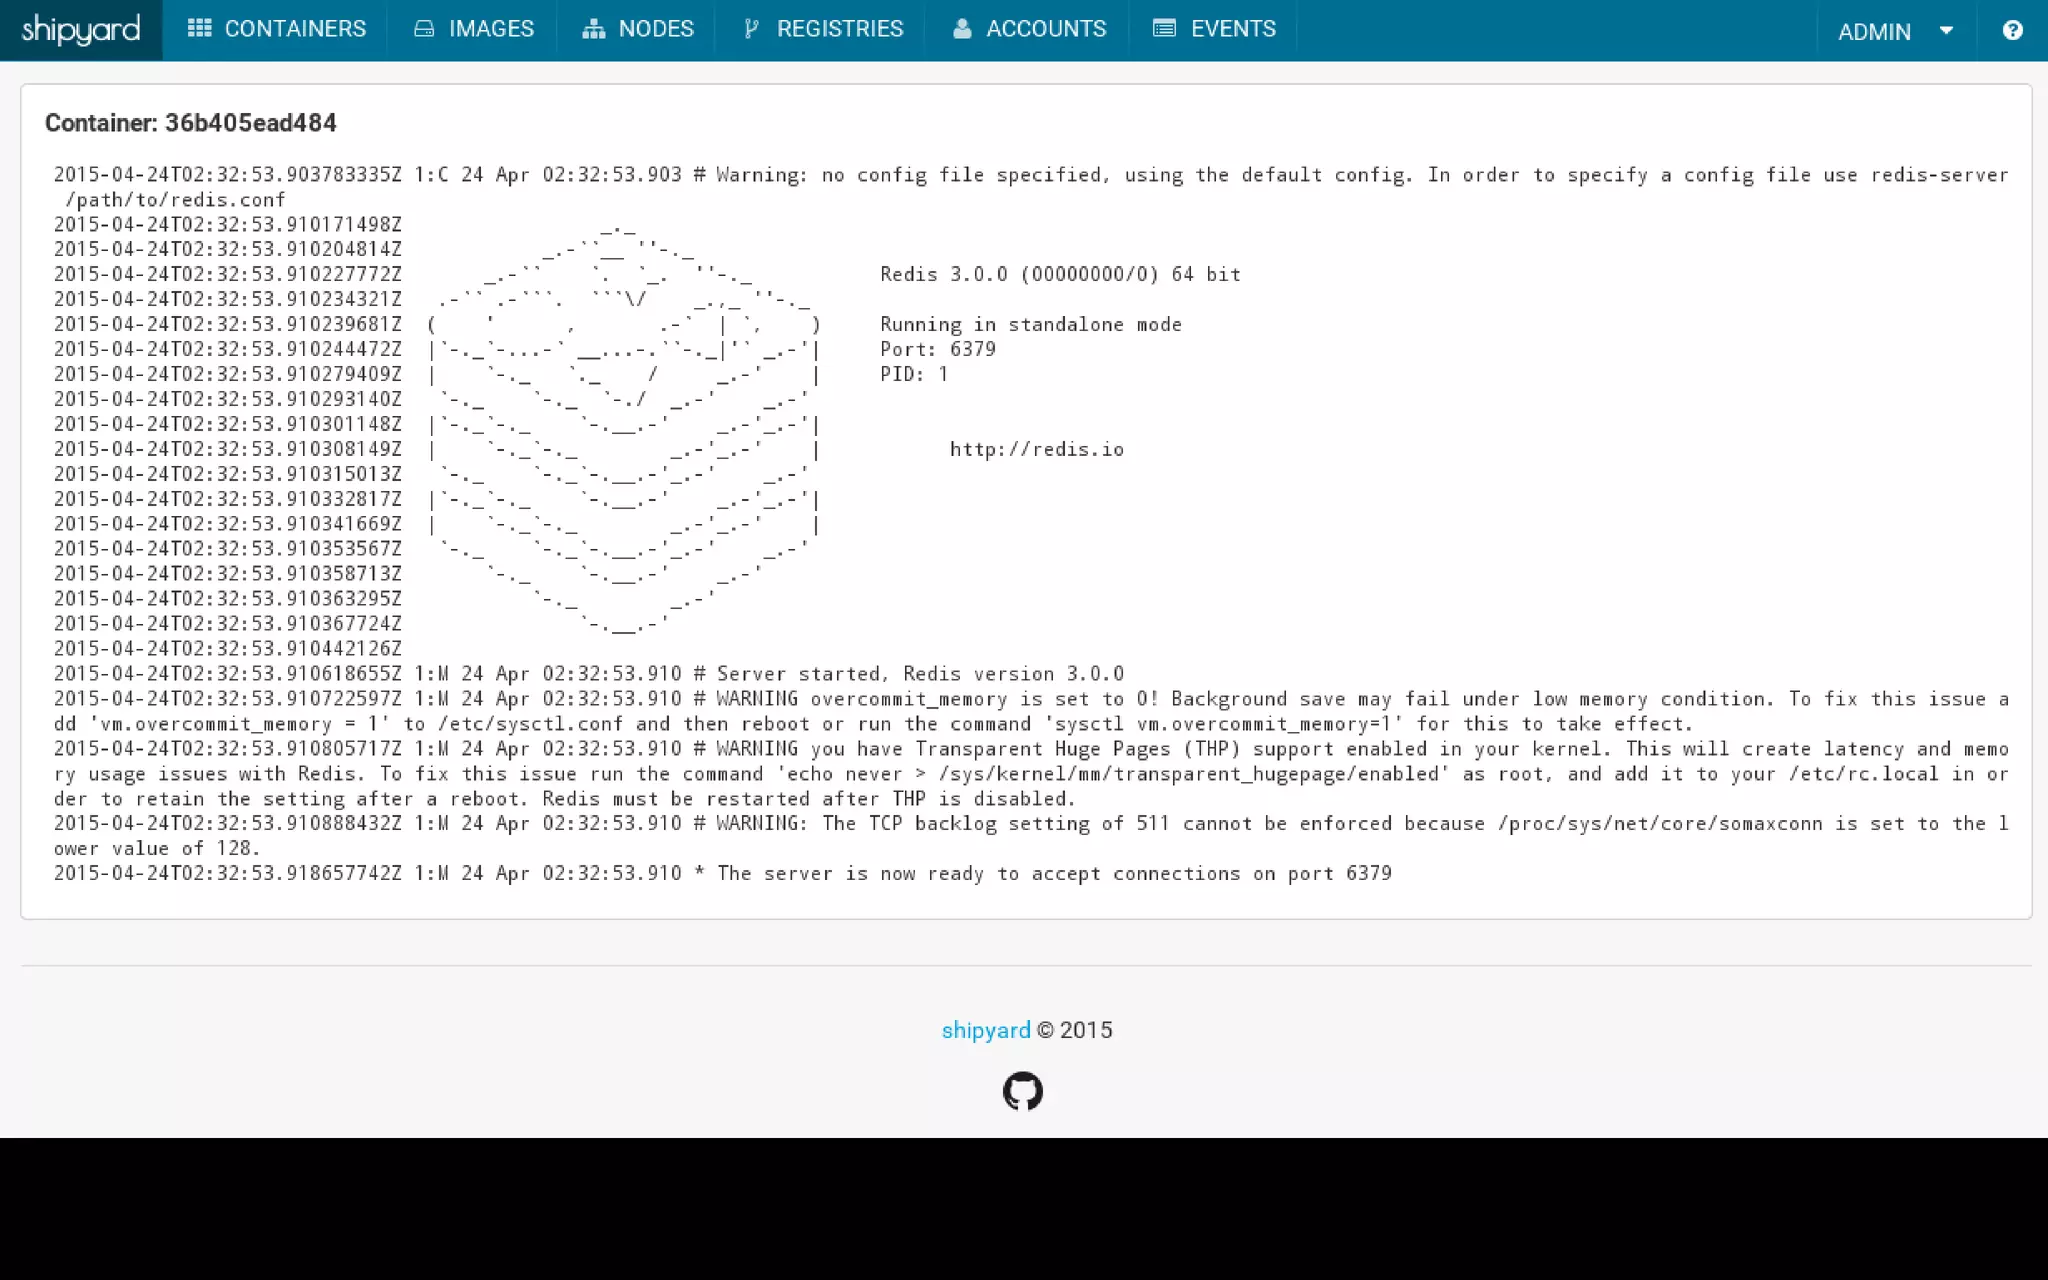Click the 'PID: 1' log line

tap(914, 374)
